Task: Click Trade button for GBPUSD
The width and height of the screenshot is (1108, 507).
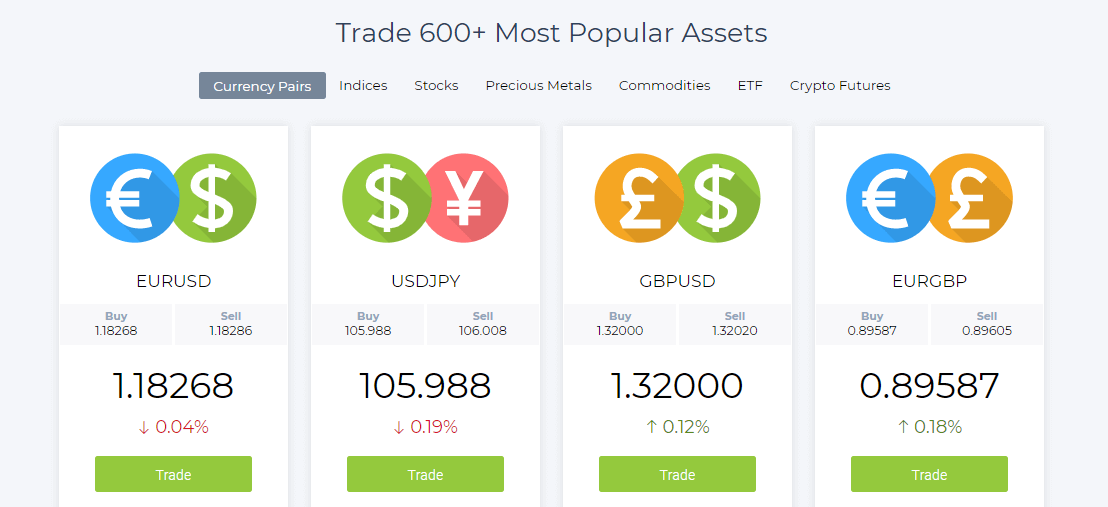Action: coord(677,474)
